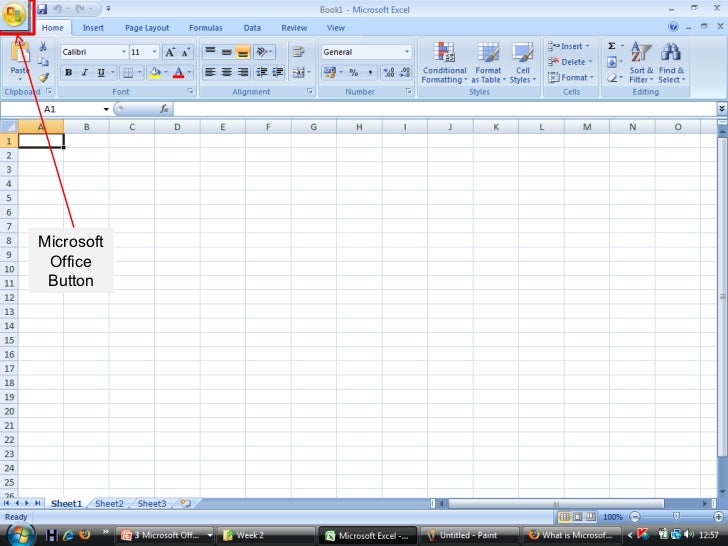Open the Cell Styles gallery

pos(523,63)
